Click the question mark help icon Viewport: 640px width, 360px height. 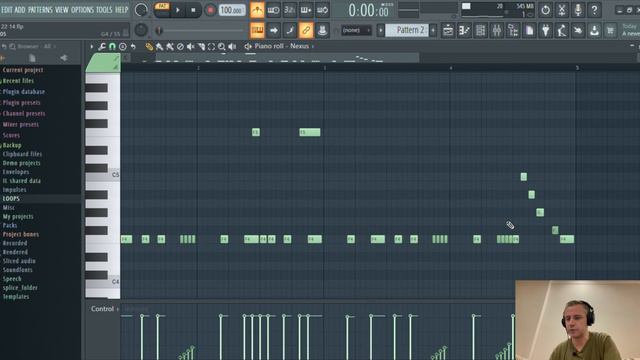click(594, 10)
